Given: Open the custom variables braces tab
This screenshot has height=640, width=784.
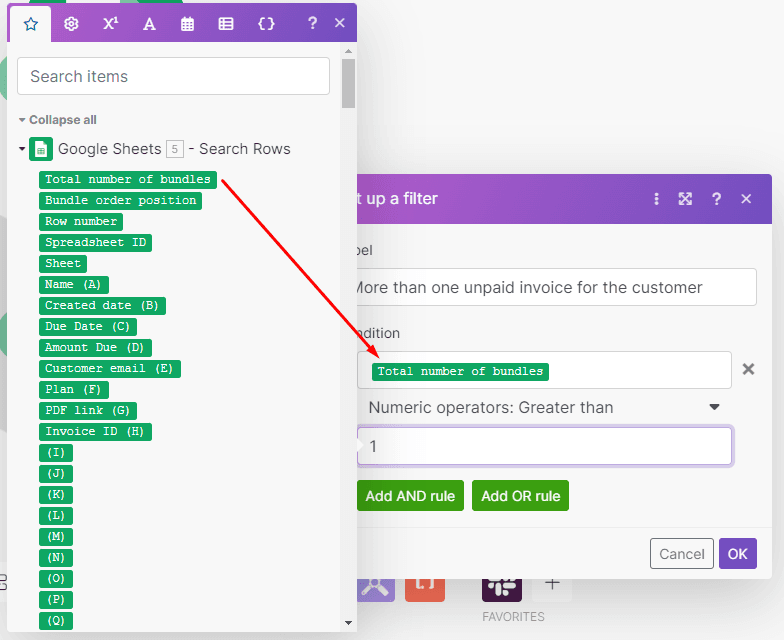Looking at the screenshot, I should coord(266,24).
